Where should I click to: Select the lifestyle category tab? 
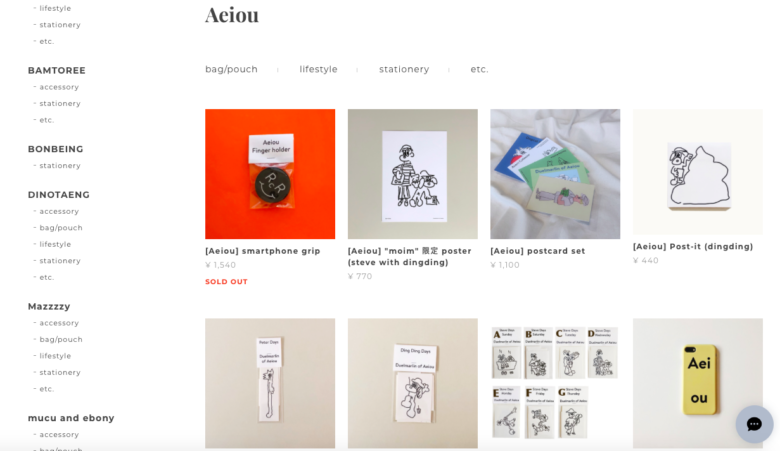click(x=318, y=69)
